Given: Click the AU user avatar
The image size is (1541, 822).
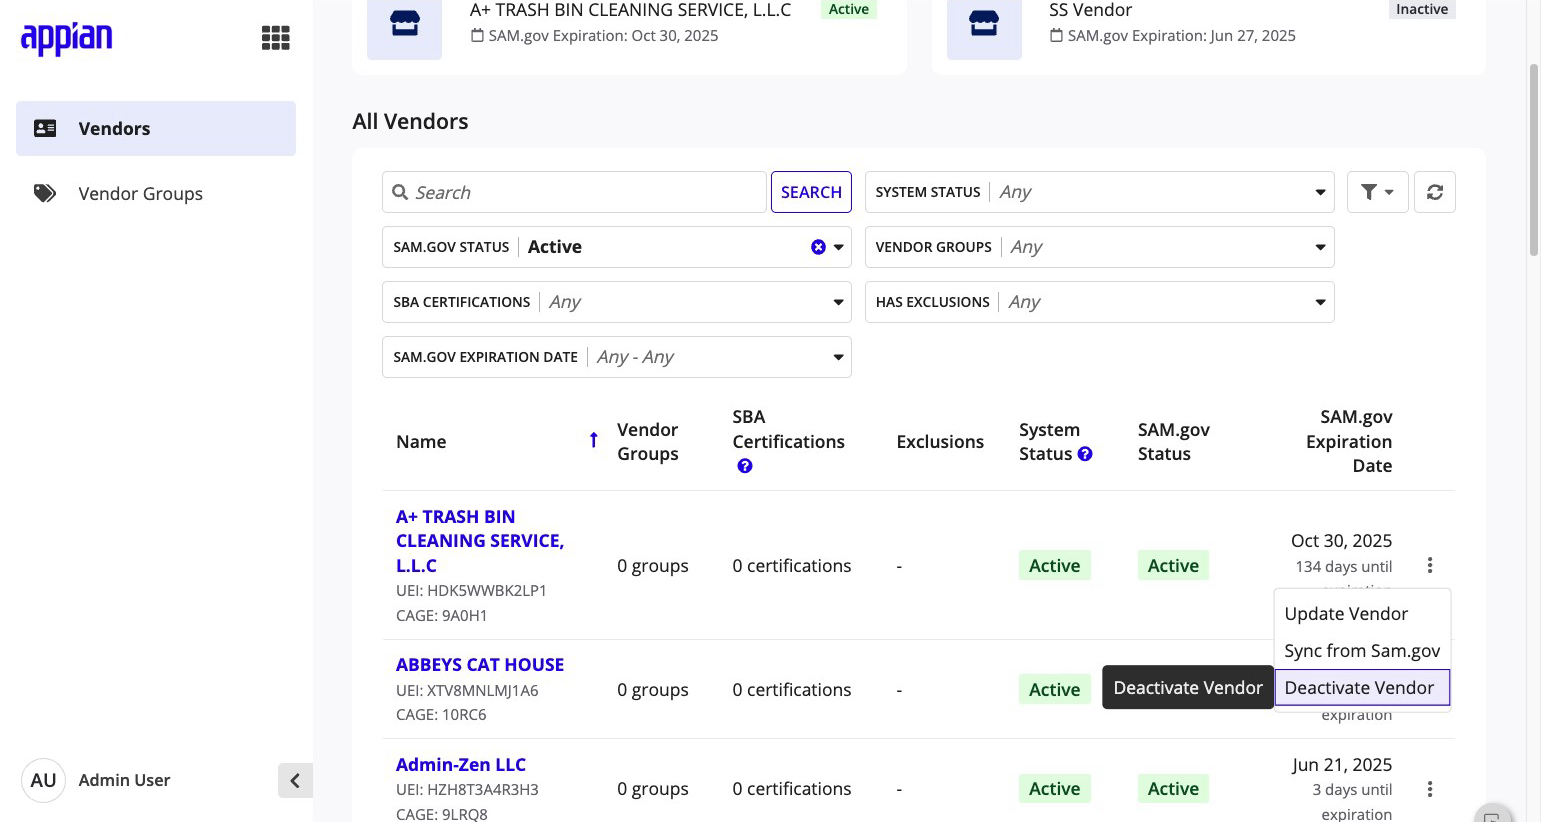Looking at the screenshot, I should pyautogui.click(x=43, y=780).
